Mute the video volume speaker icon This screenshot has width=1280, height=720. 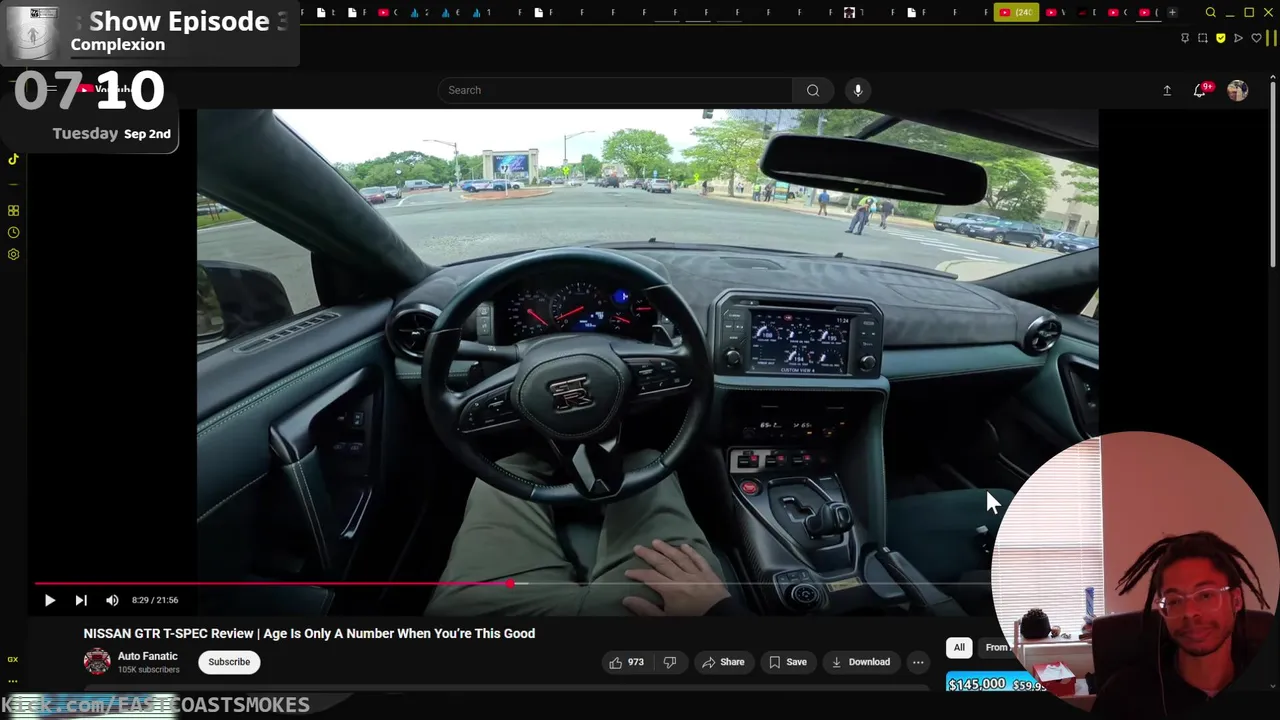[x=112, y=600]
